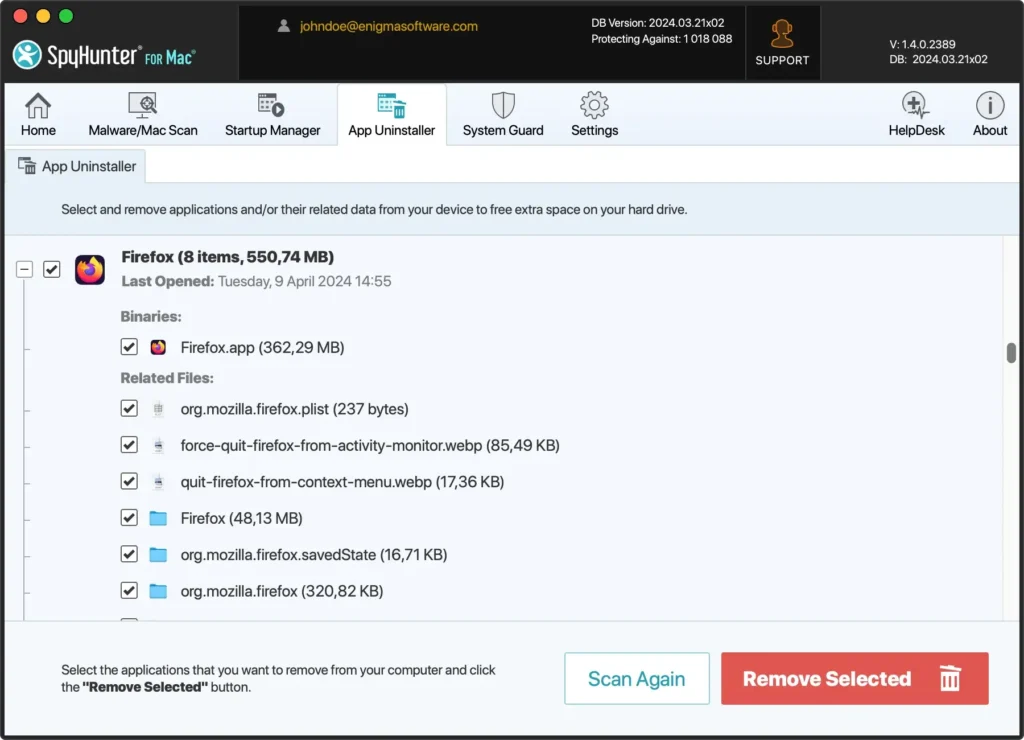Viewport: 1024px width, 740px height.
Task: View the About page
Action: pos(989,112)
